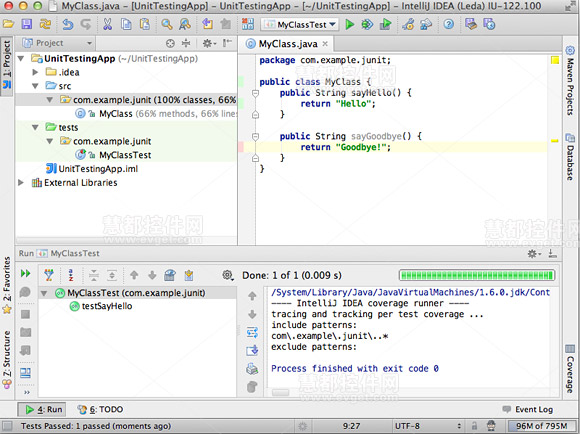
Task: Undo the last action
Action: click(x=67, y=24)
